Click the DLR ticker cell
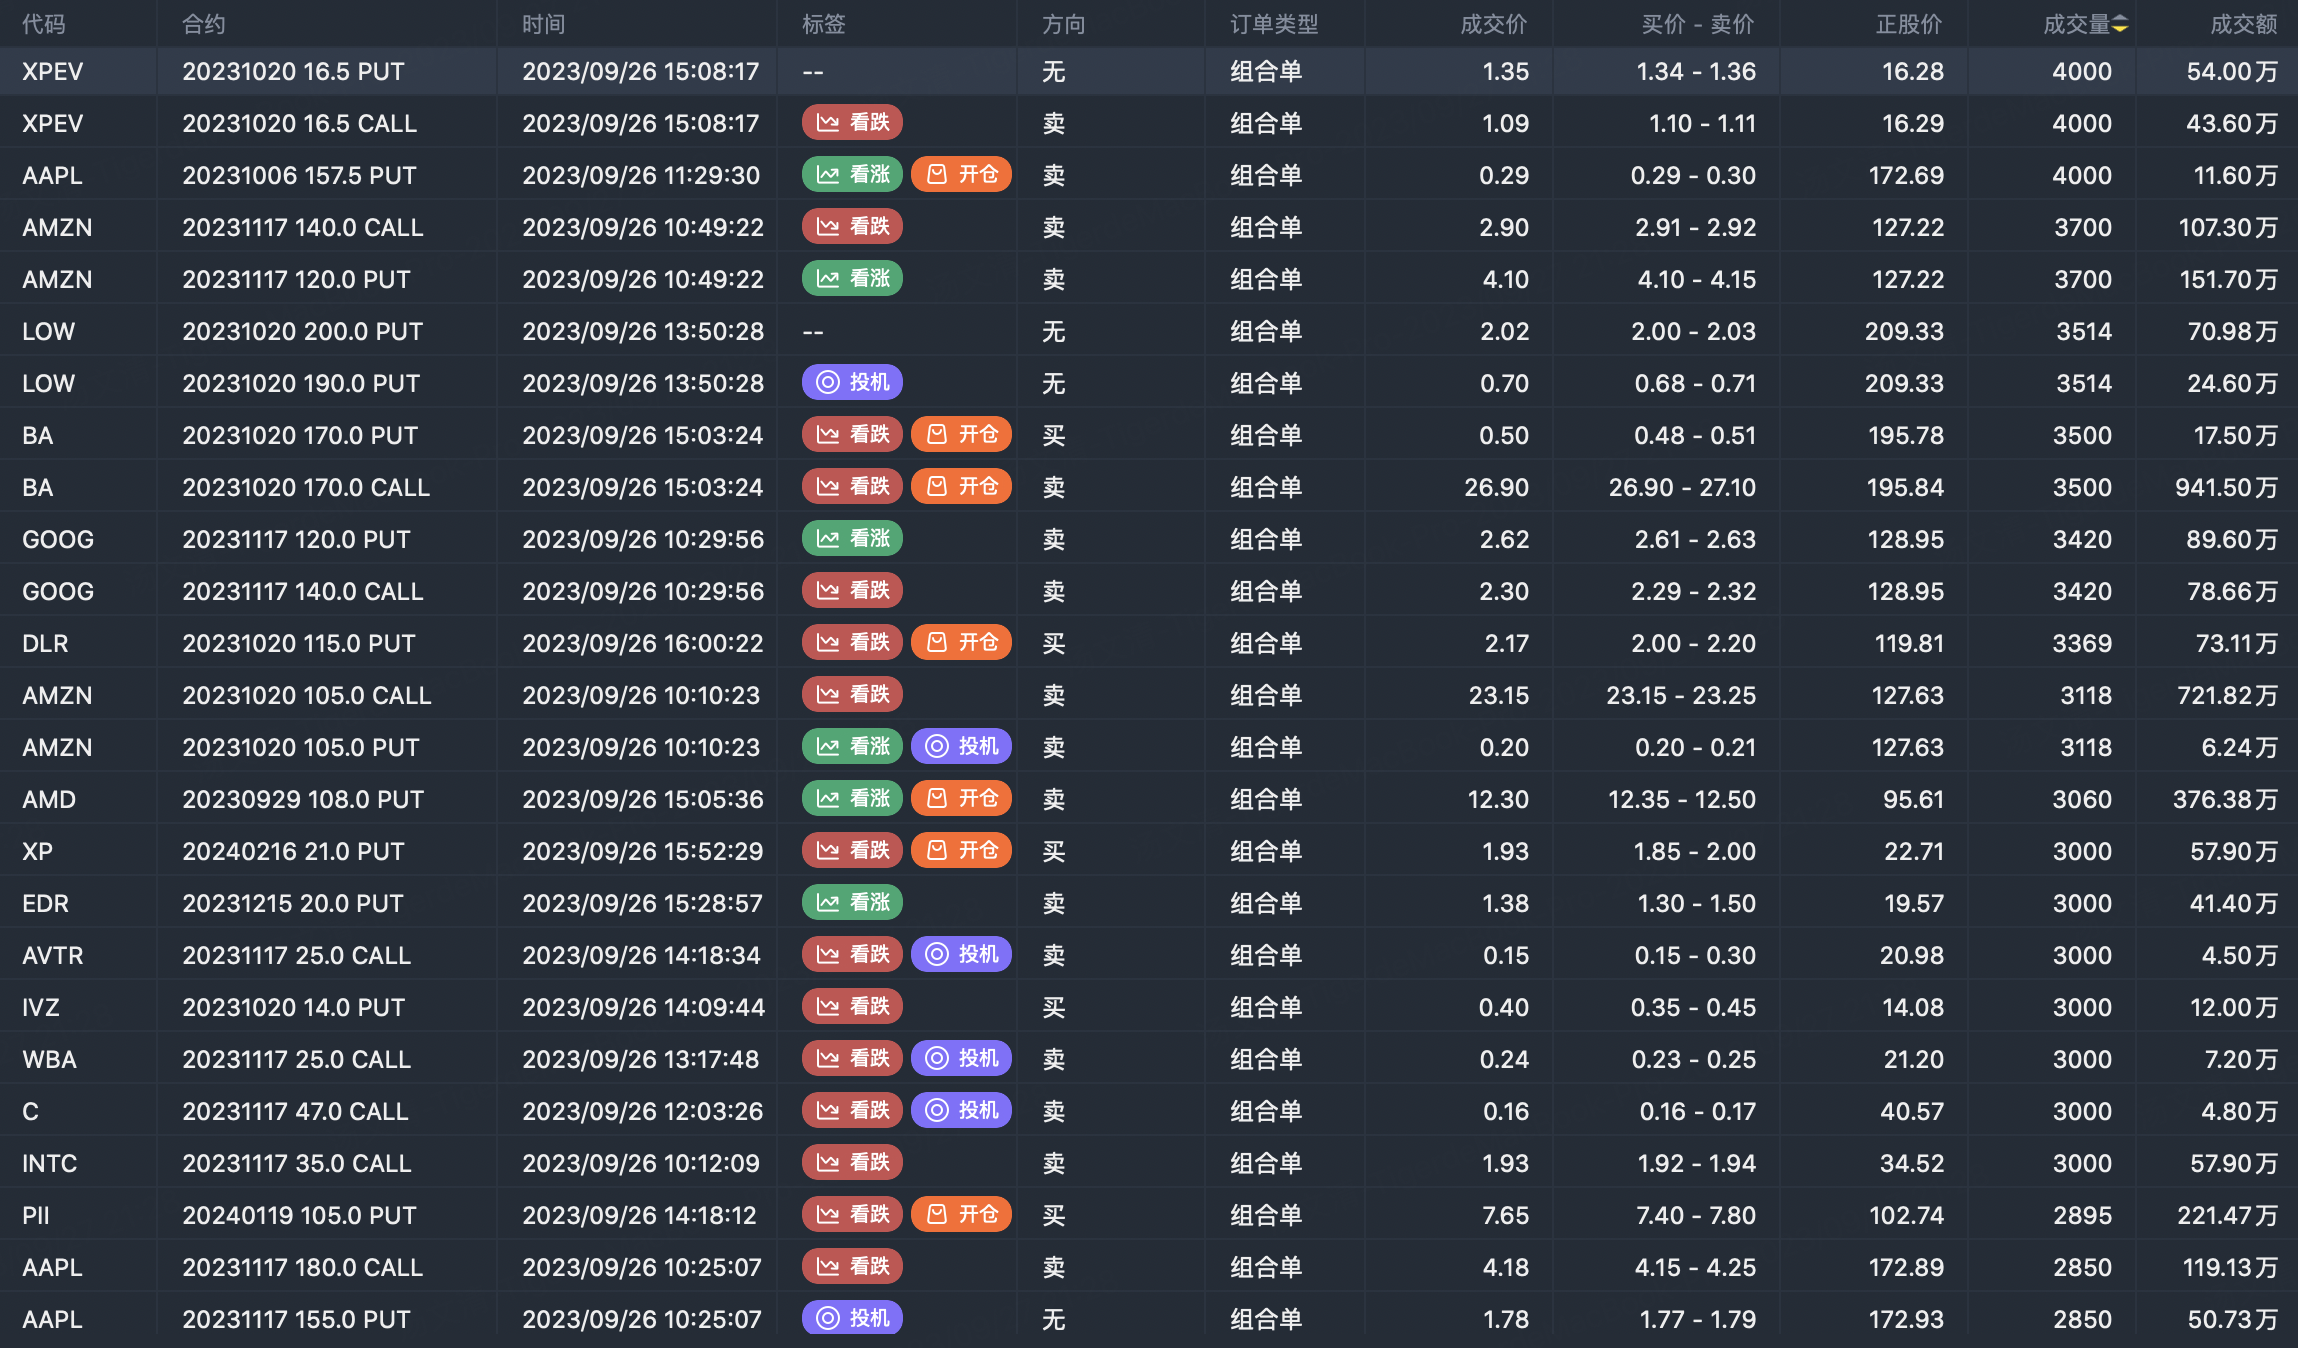Screen dimensions: 2298x1348 pos(46,644)
